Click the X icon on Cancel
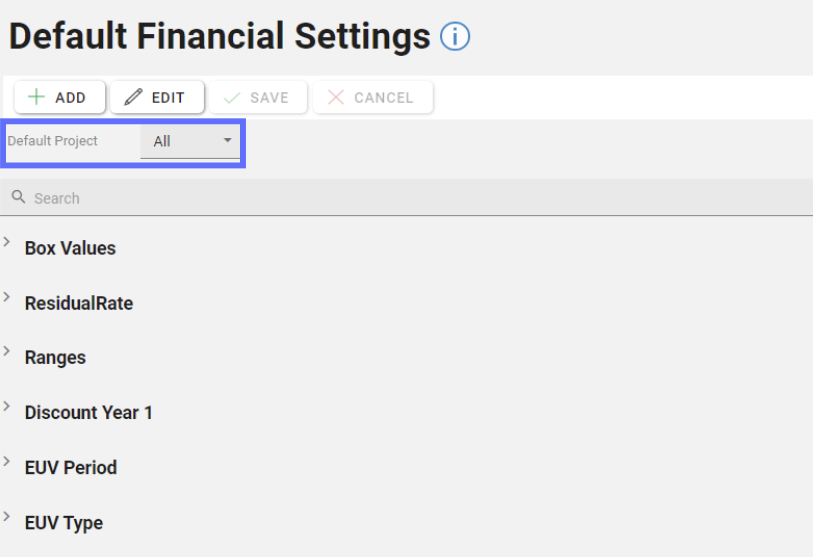 point(336,97)
